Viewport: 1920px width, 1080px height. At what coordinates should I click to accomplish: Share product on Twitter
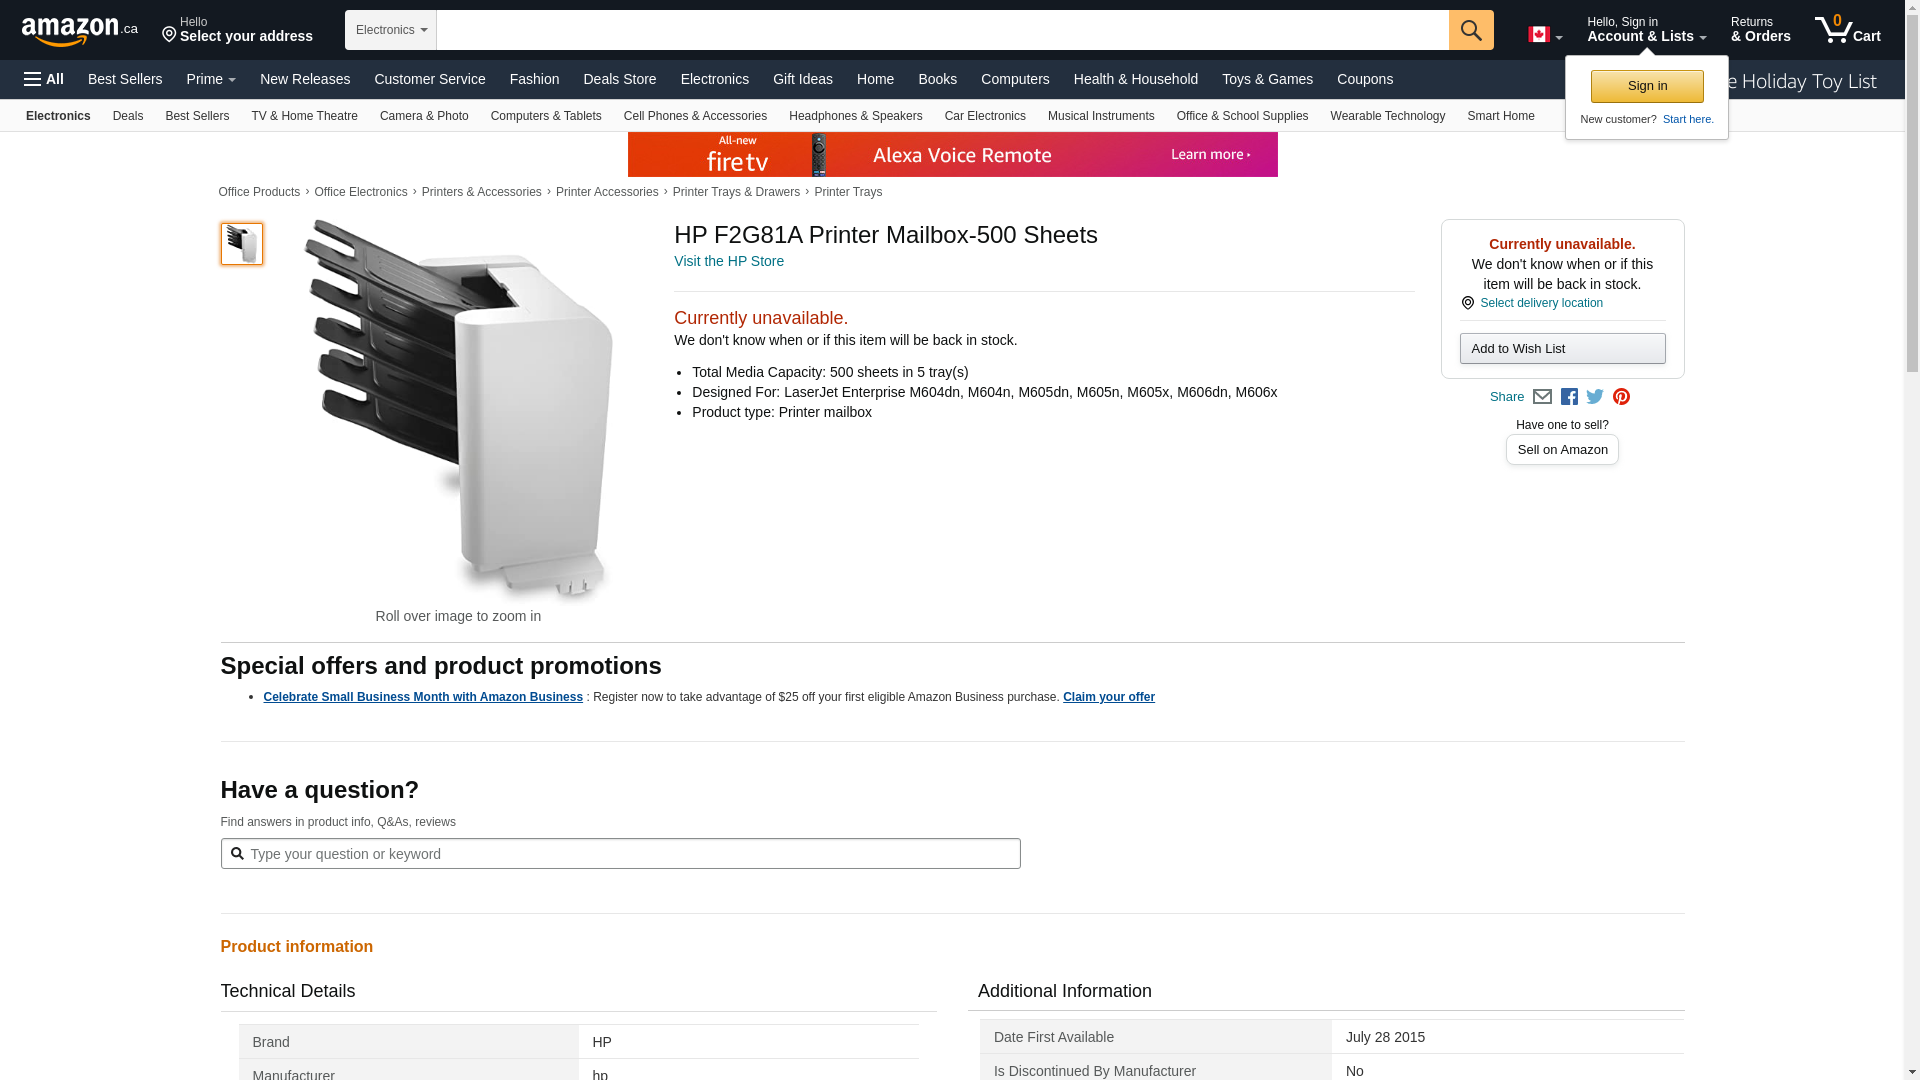coord(1595,397)
